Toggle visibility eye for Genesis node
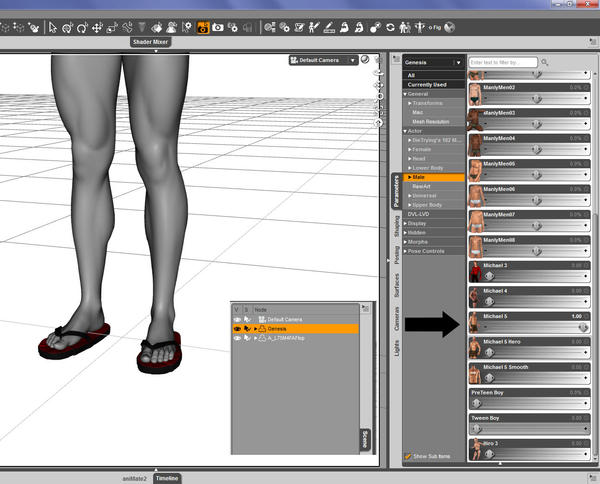600x484 pixels. tap(237, 328)
